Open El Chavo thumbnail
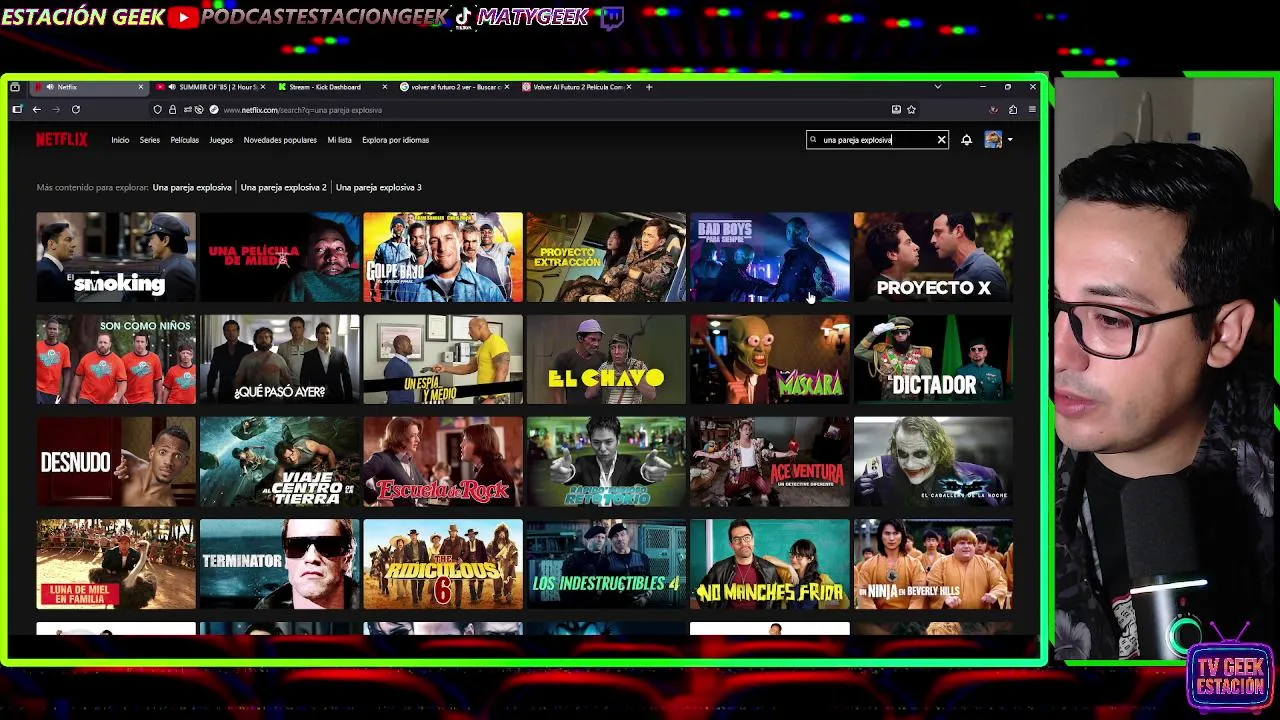This screenshot has width=1280, height=720. [x=606, y=360]
